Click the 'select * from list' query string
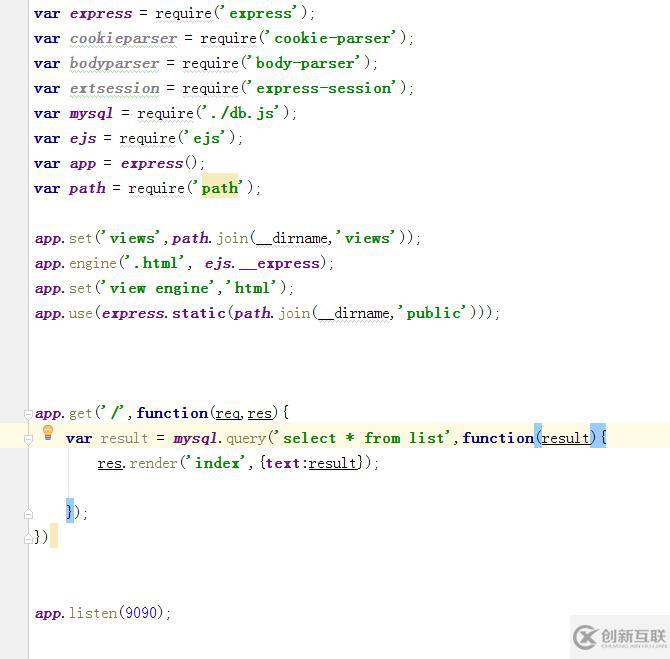Screen dimensions: 670x659 pyautogui.click(x=363, y=438)
